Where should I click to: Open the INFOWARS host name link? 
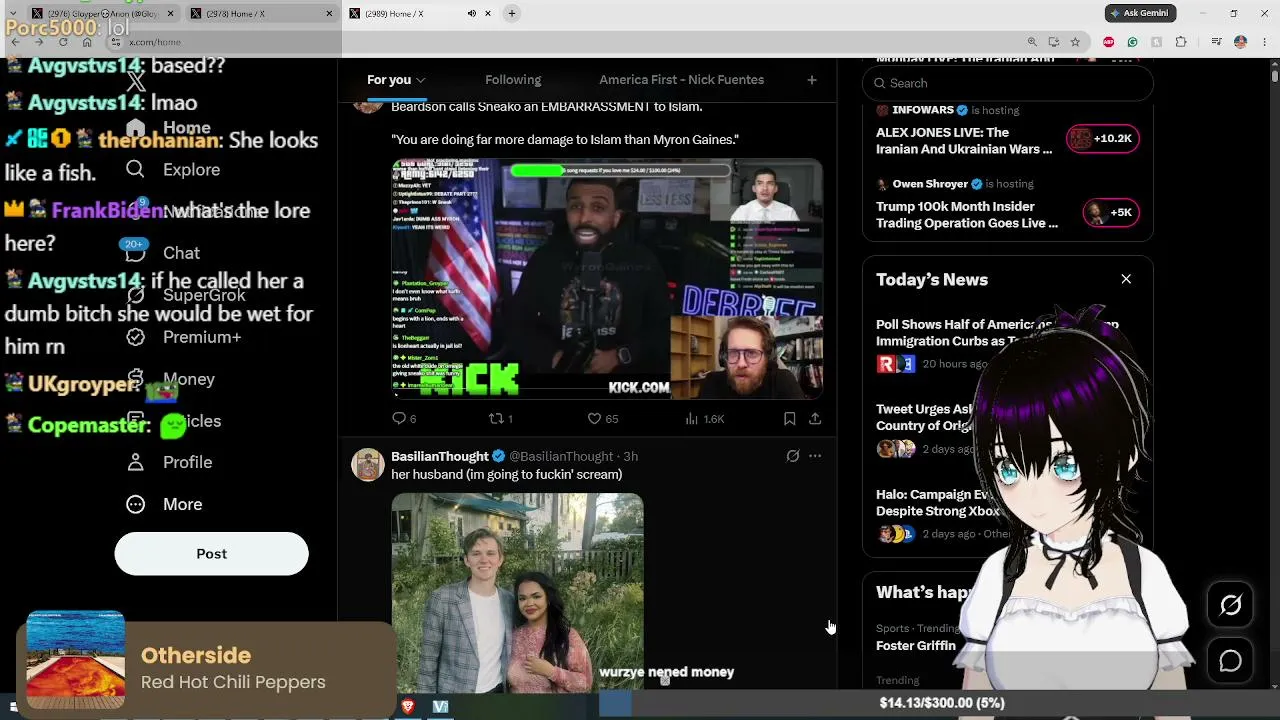coord(922,110)
